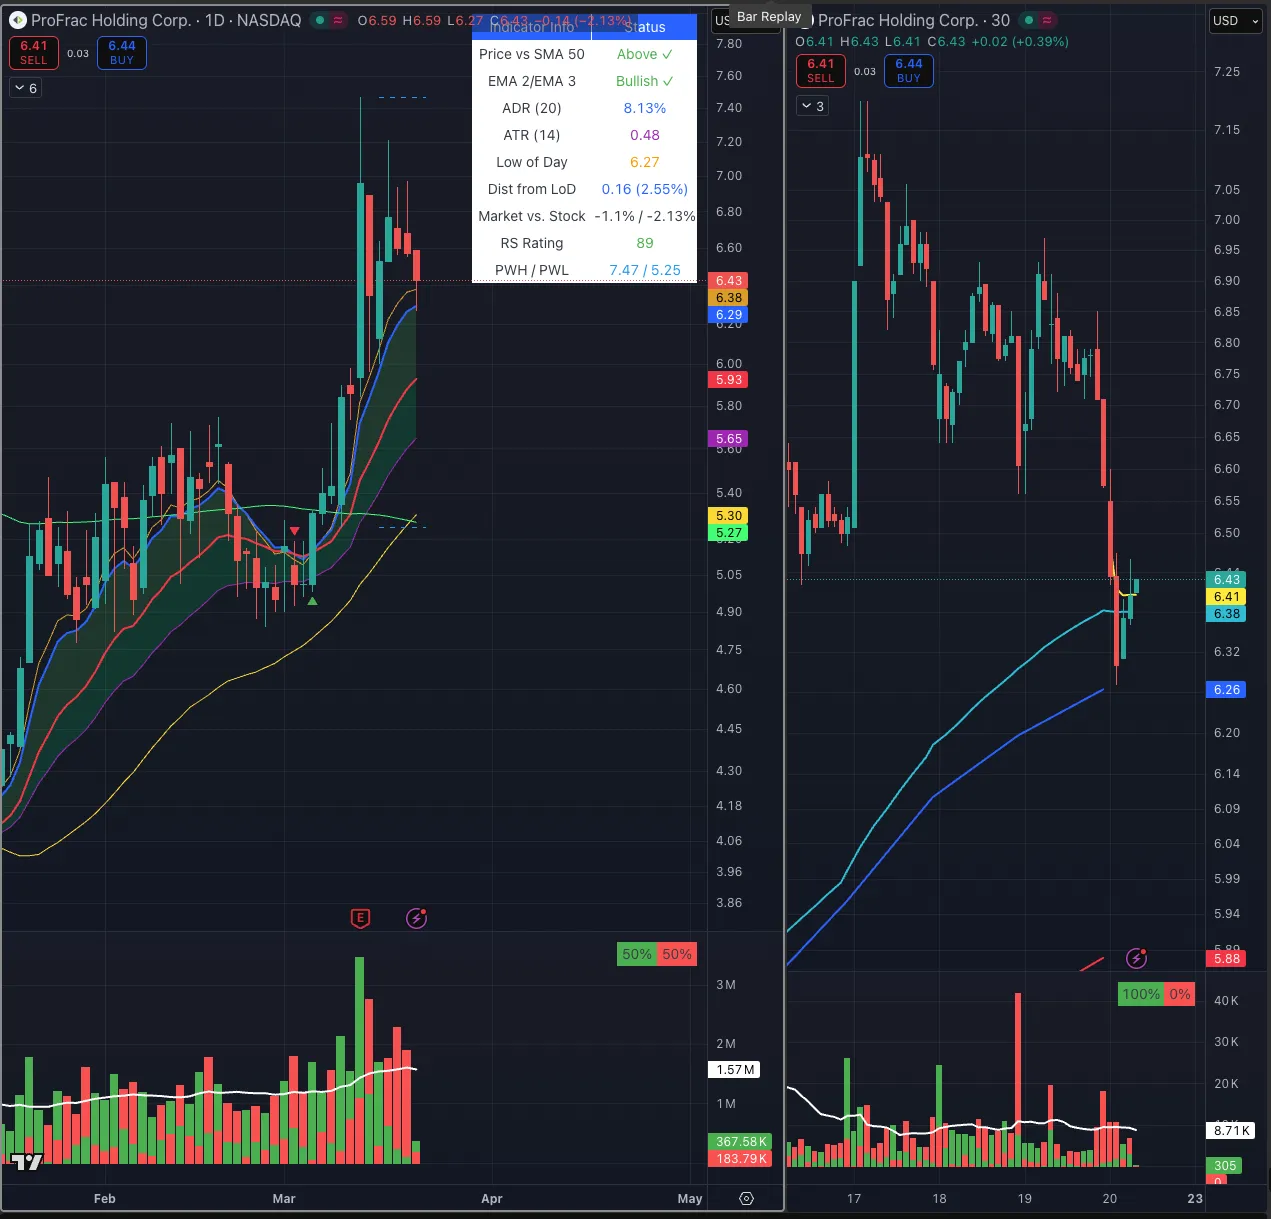Screen dimensions: 1271x1219
Task: Click the ADR (20) value 8.13%
Action: (x=645, y=108)
